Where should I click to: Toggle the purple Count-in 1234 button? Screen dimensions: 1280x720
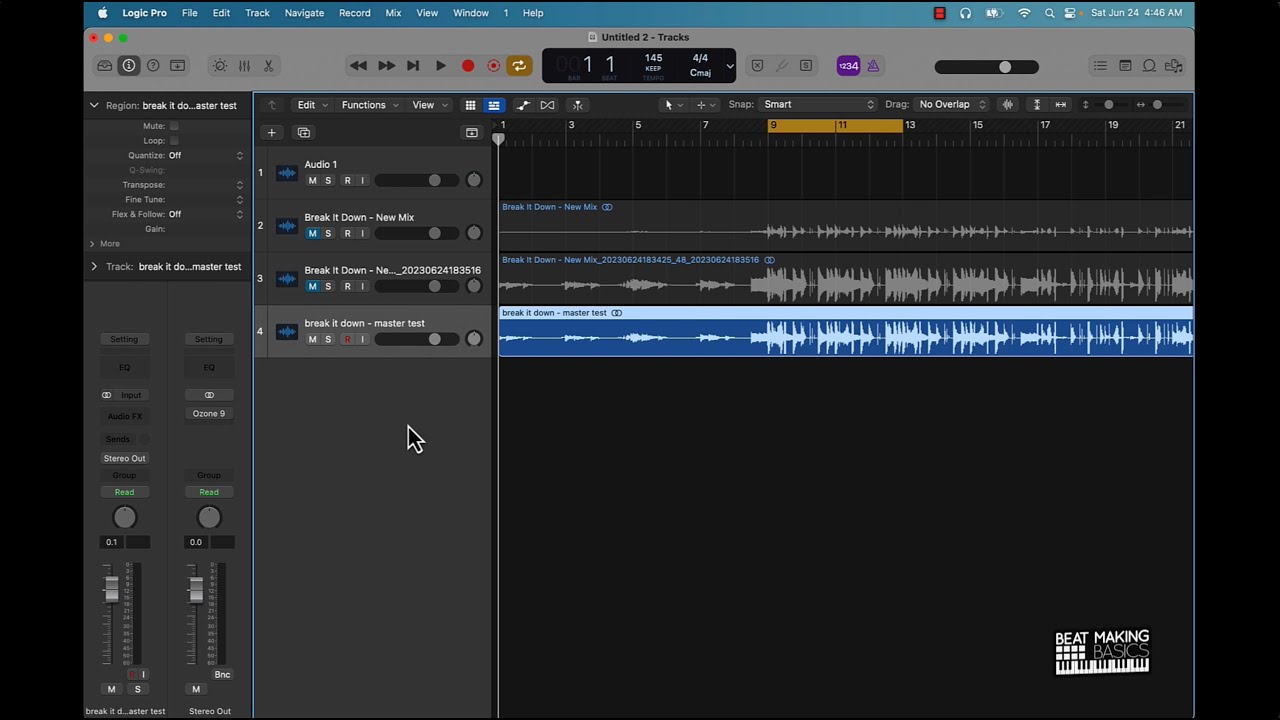848,66
